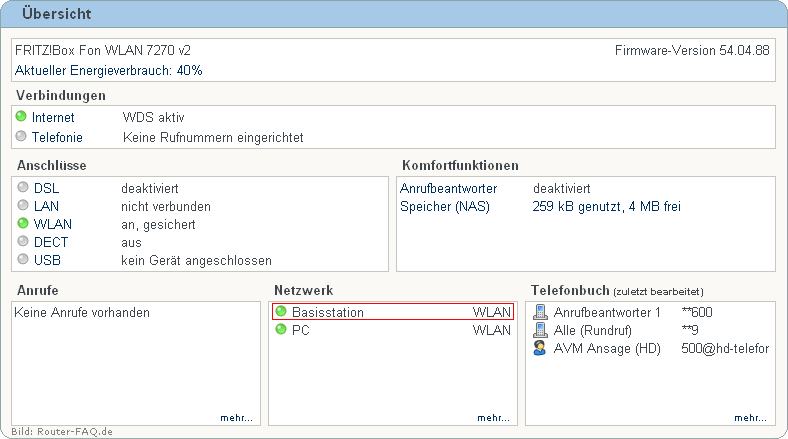Open Aktueller Energieverbrauch: 40% link
This screenshot has width=788, height=439.
coord(109,70)
